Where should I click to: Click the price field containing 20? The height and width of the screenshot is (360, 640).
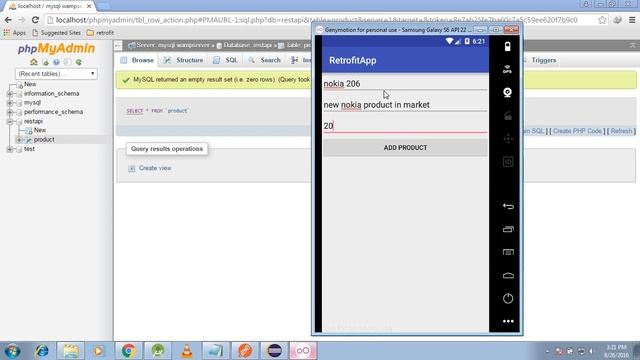405,126
